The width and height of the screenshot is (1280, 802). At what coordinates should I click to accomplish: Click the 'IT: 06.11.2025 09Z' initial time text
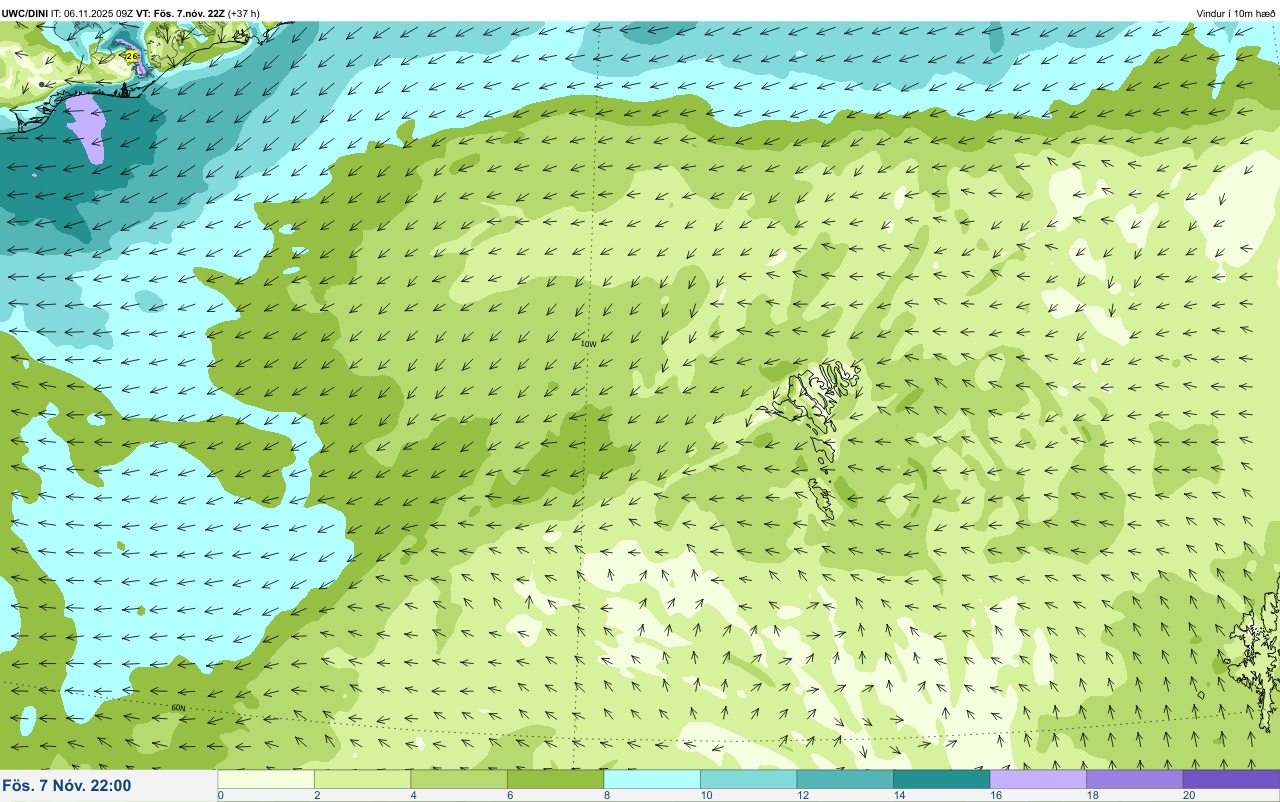tap(92, 13)
